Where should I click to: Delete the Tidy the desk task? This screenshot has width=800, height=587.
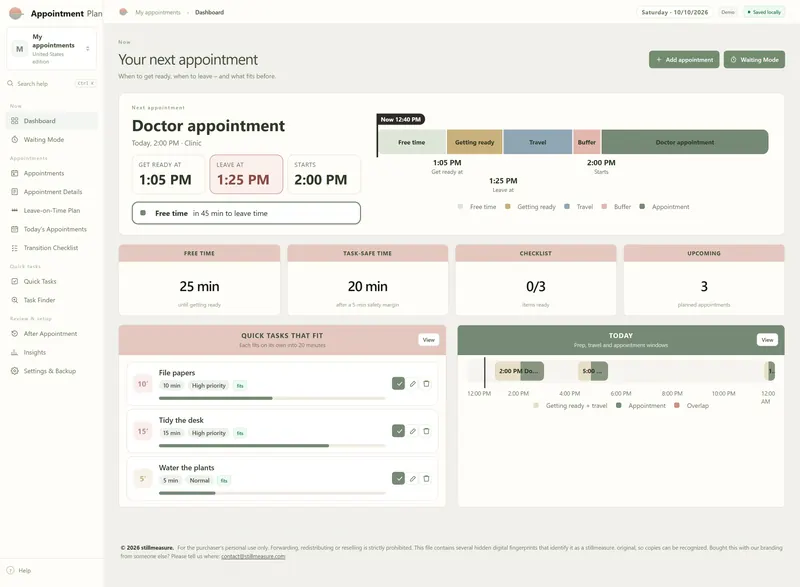point(427,431)
